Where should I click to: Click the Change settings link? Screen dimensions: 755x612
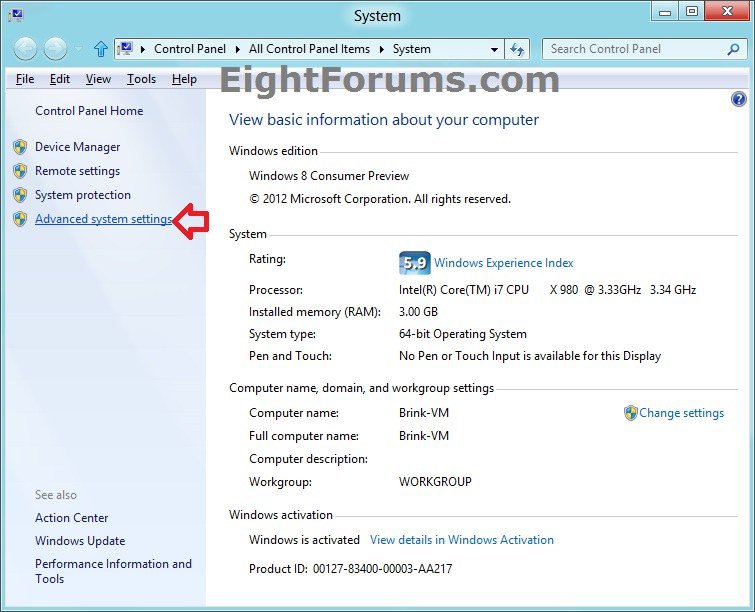tap(681, 413)
